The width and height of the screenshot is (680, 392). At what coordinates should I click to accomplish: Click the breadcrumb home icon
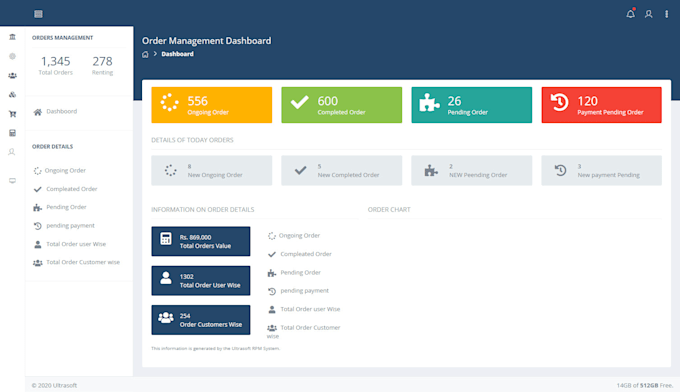pyautogui.click(x=145, y=54)
